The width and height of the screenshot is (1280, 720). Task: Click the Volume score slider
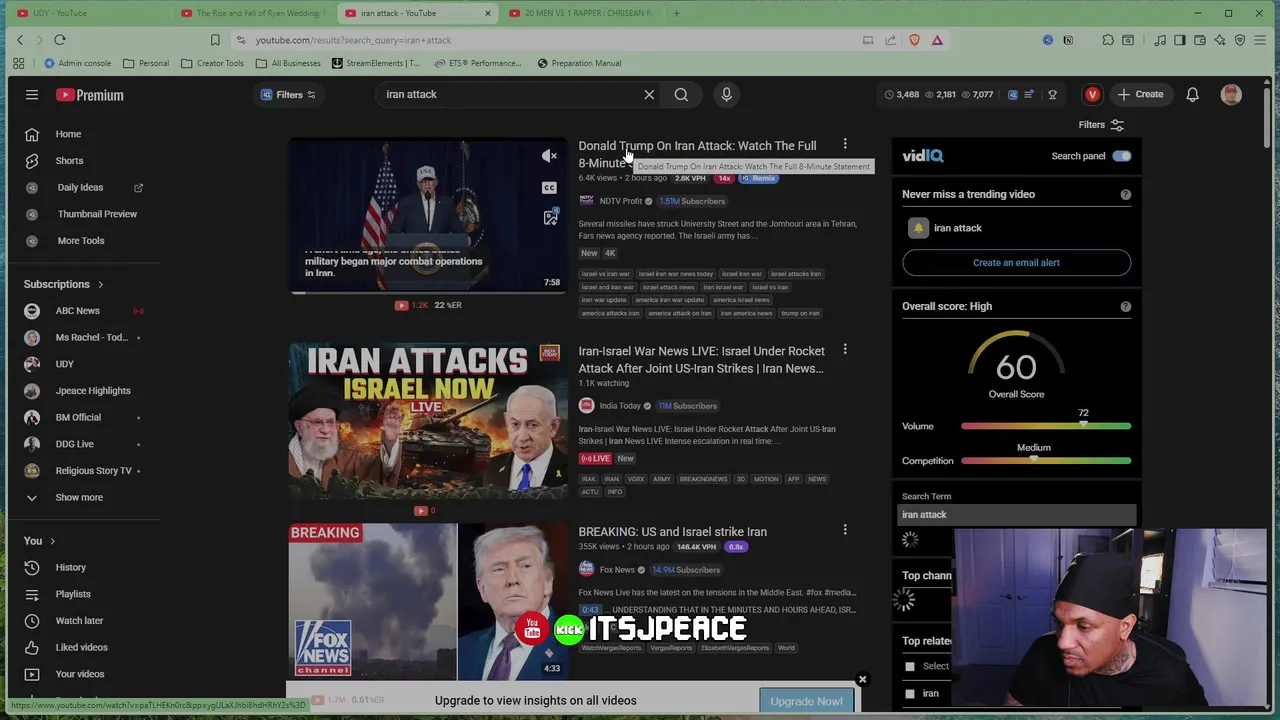1046,427
